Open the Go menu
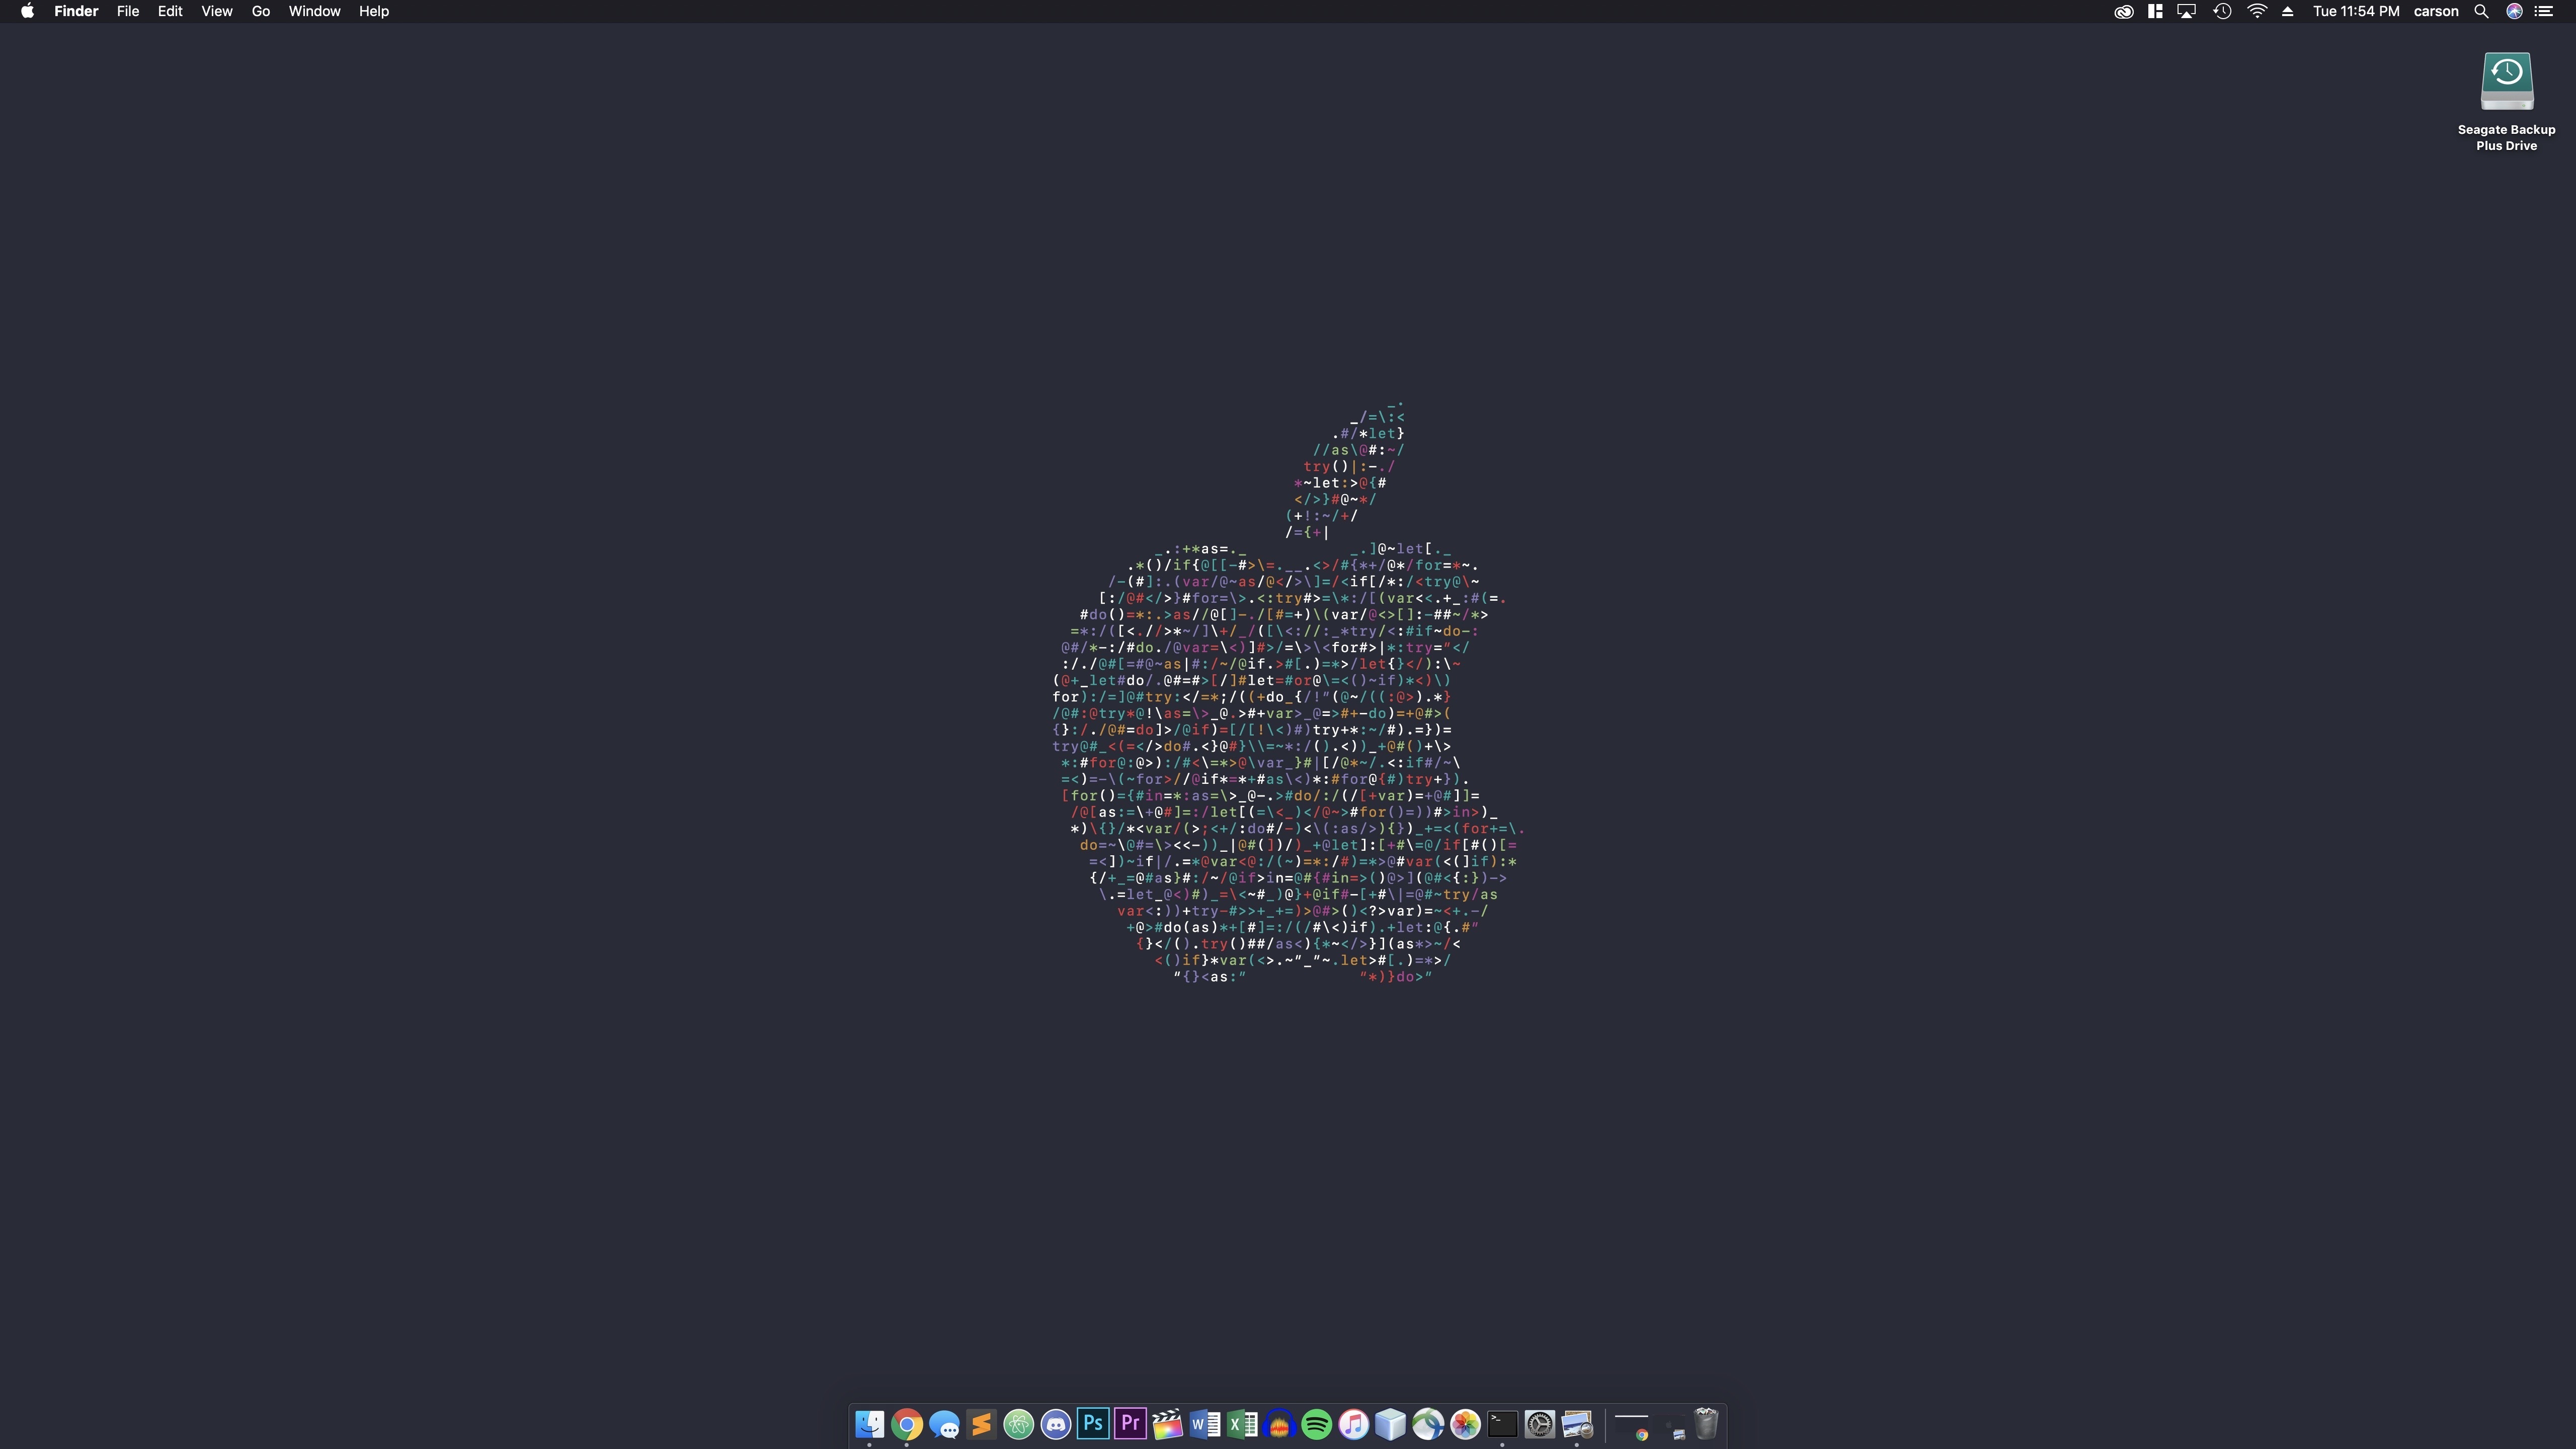 pyautogui.click(x=261, y=11)
